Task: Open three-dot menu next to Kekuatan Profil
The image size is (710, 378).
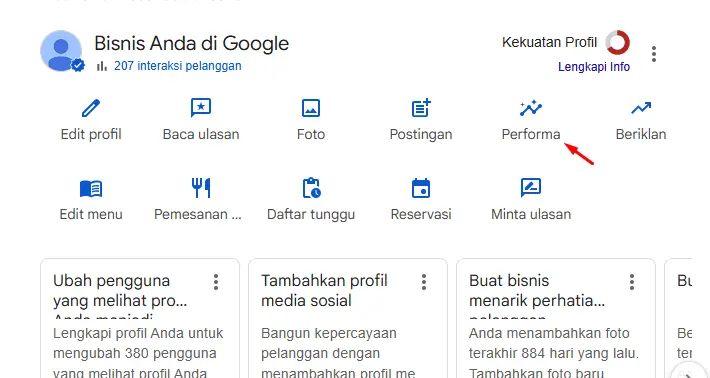Action: 654,54
